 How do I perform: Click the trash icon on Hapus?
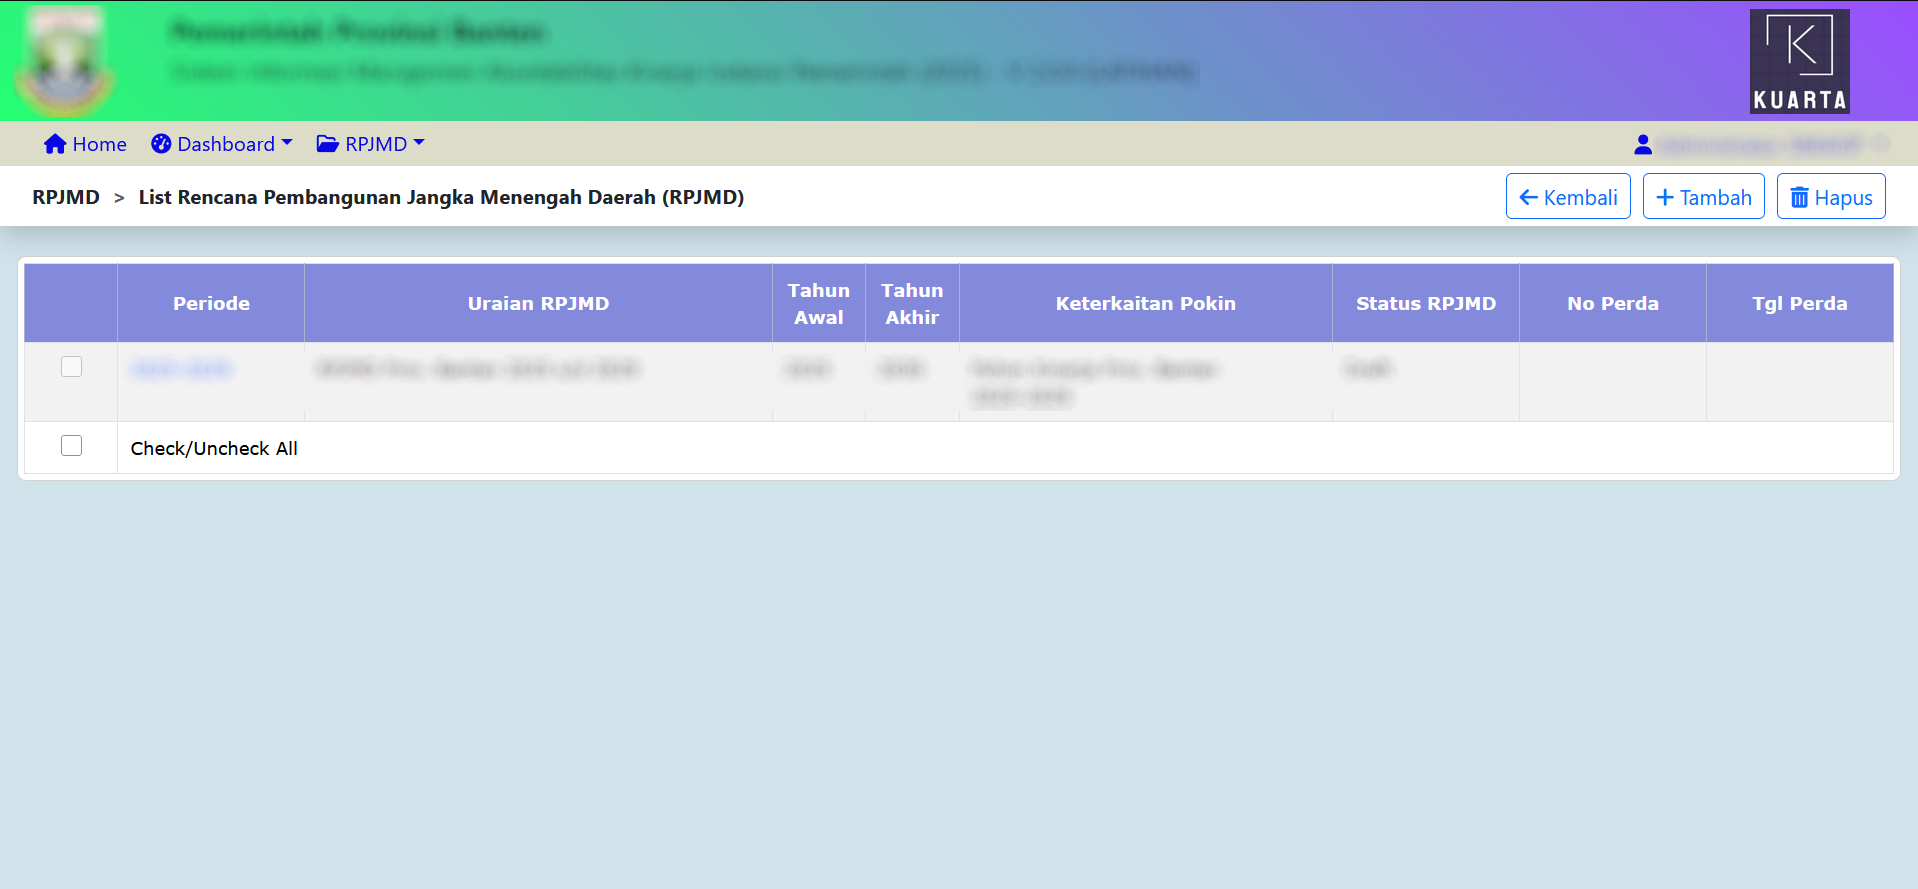pos(1799,198)
